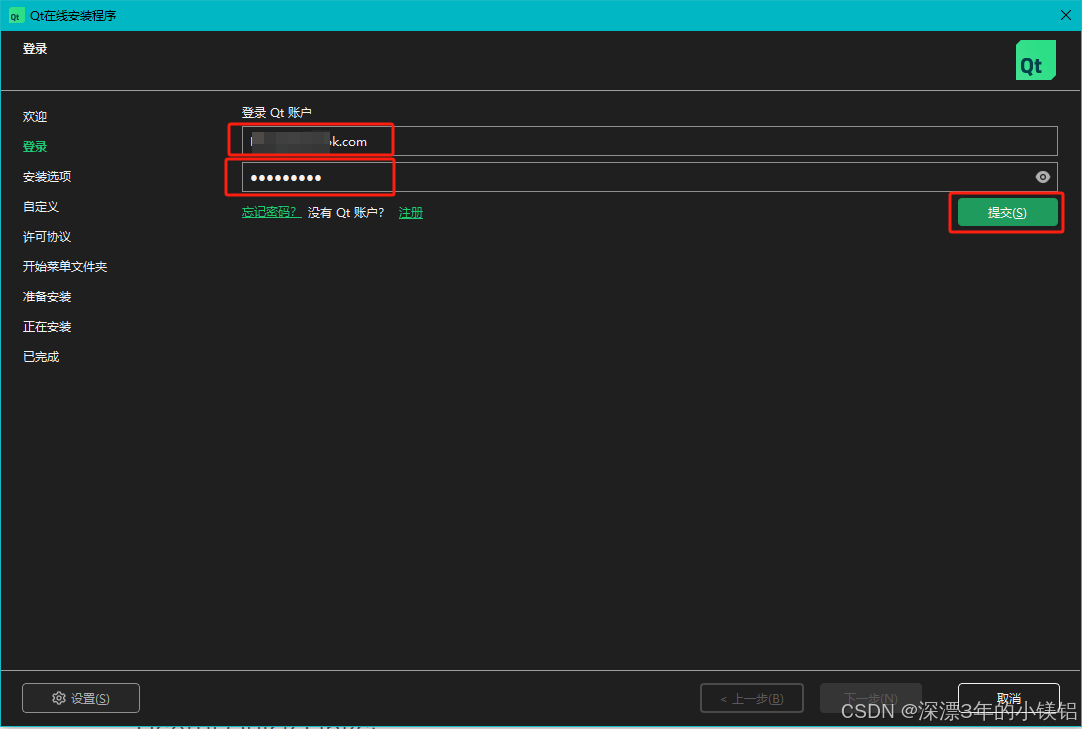Open the 注册 sign-up link
The height and width of the screenshot is (729, 1082).
(411, 213)
